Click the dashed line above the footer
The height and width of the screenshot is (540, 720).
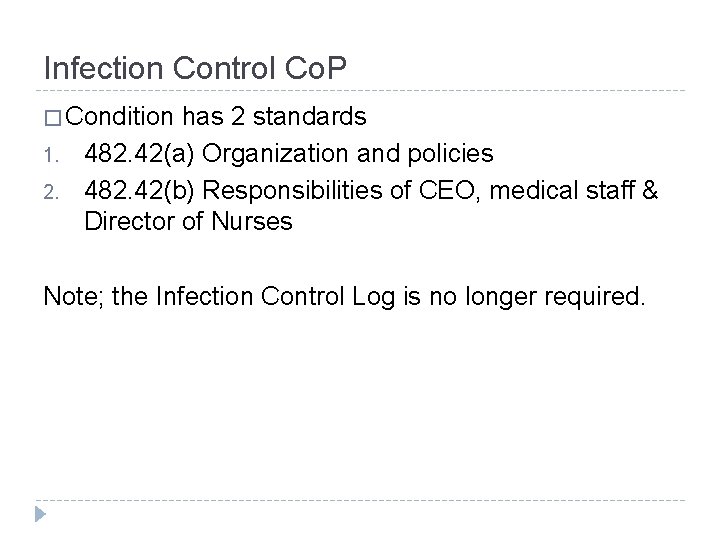[360, 500]
